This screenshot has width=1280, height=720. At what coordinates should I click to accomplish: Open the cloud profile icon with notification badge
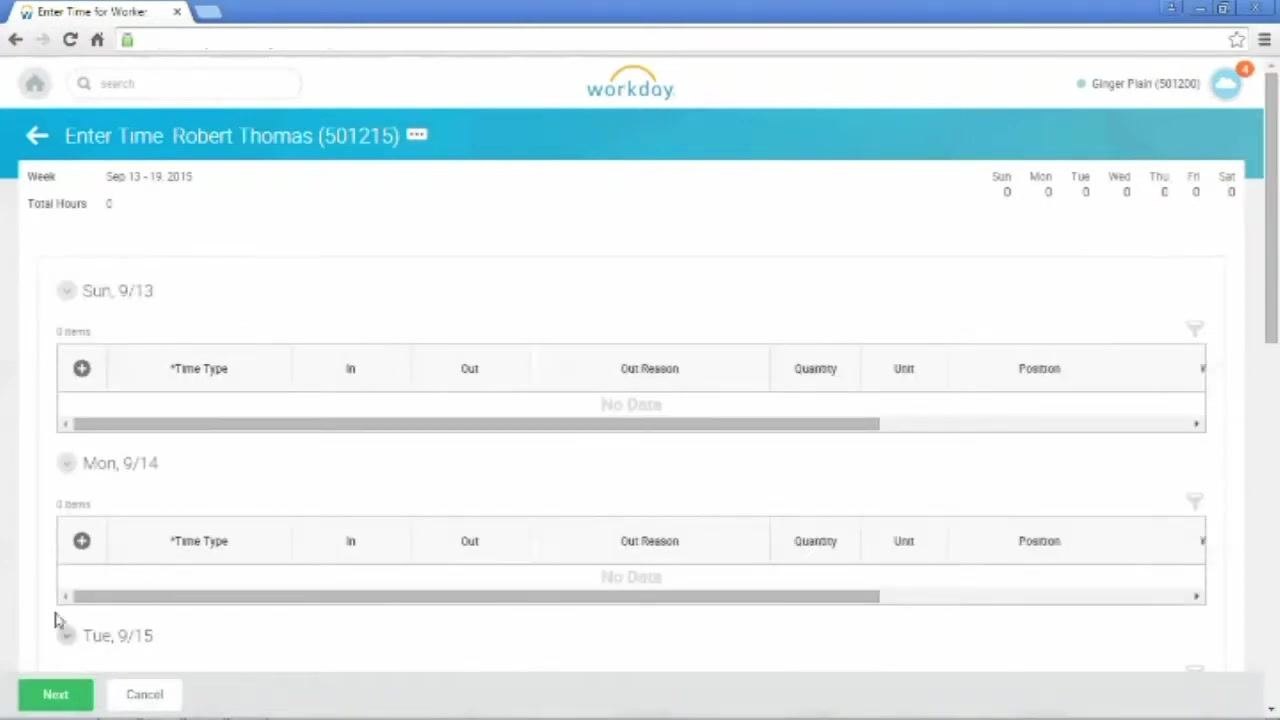click(x=1227, y=84)
